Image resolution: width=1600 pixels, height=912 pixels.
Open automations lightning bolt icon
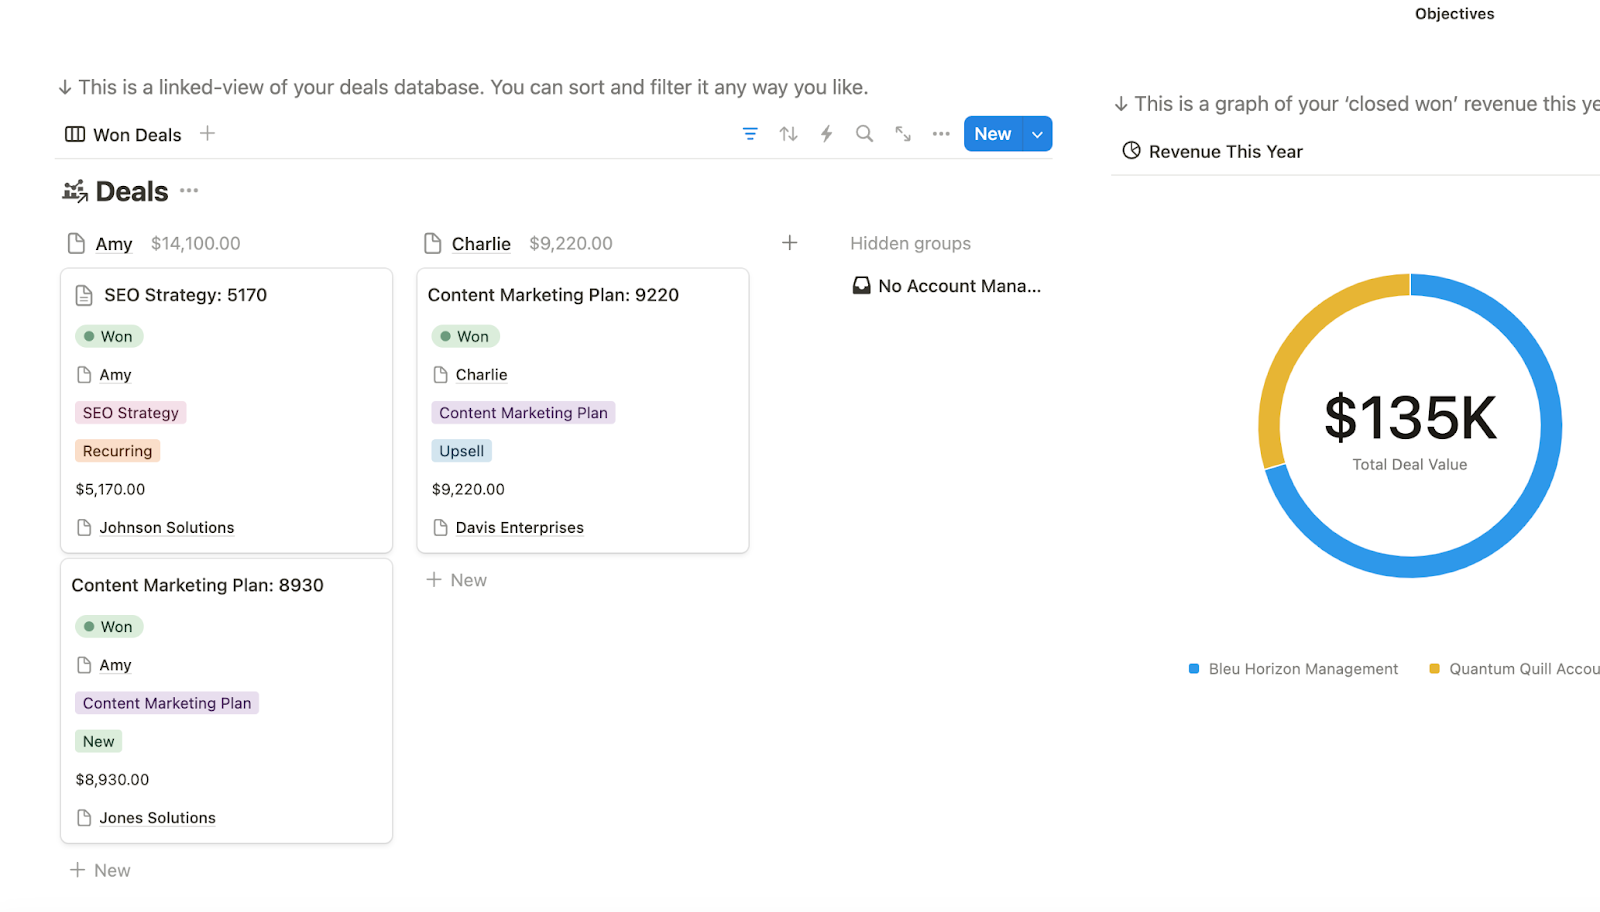point(827,134)
